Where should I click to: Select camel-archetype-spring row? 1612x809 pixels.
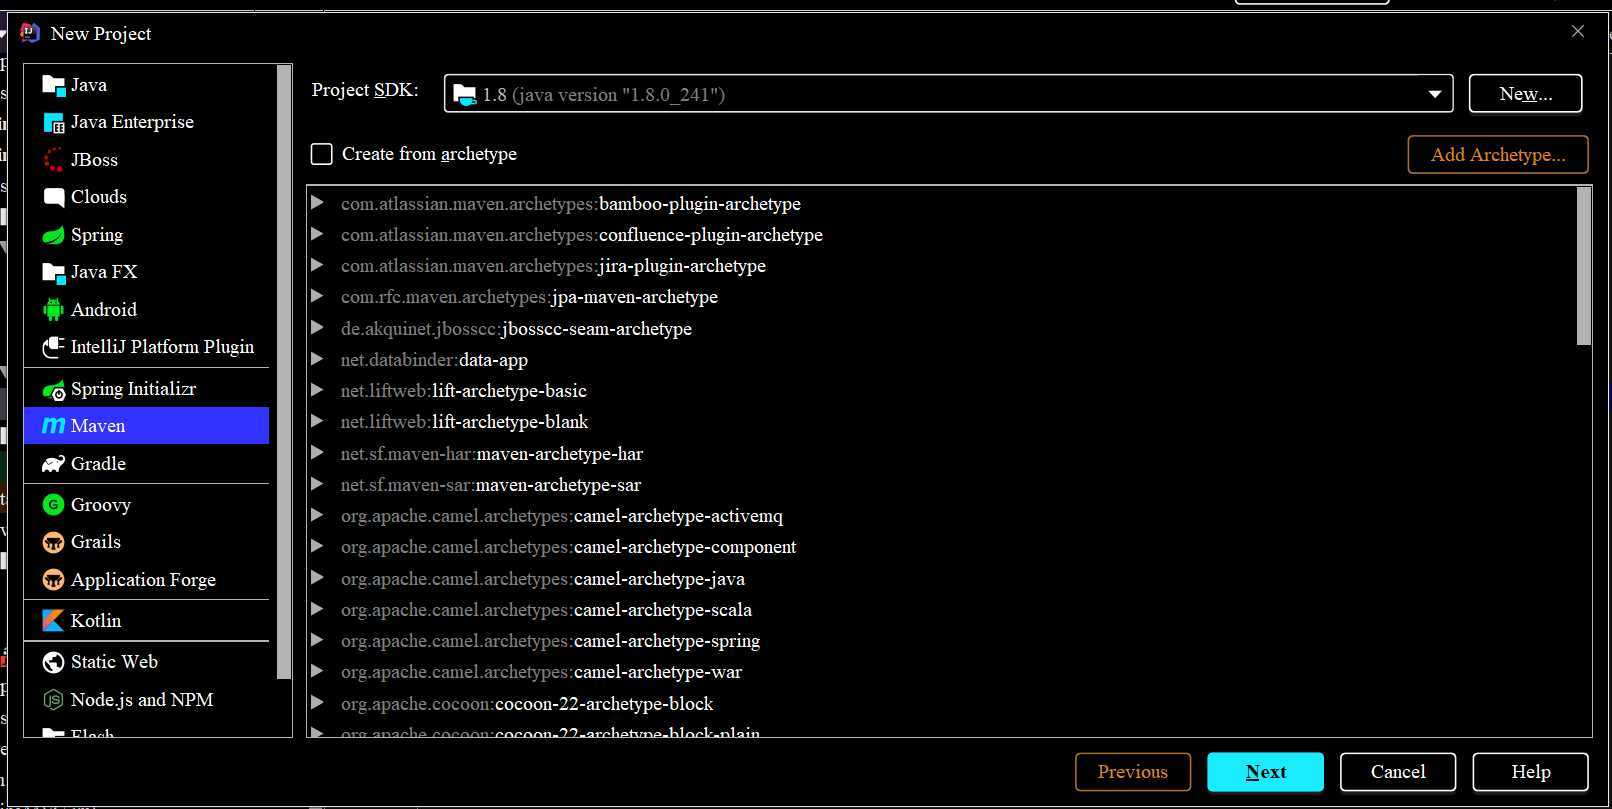point(941,640)
